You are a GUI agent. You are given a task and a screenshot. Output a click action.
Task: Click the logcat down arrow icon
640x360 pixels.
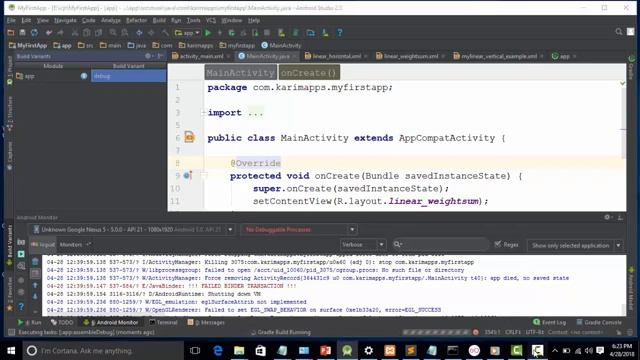(35, 296)
